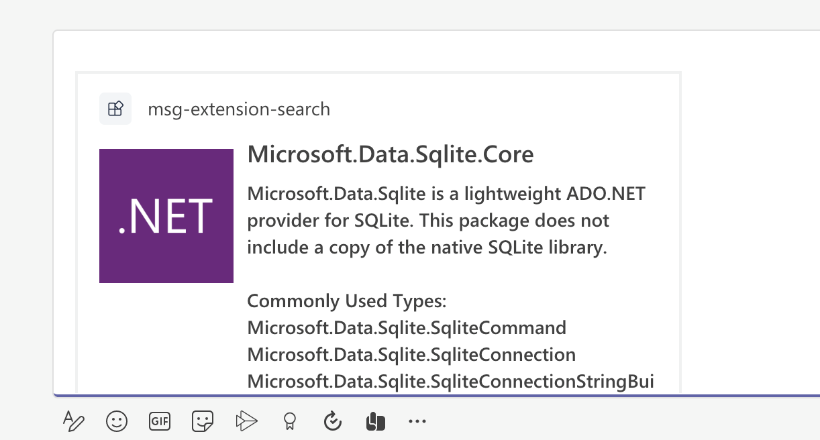820x440 pixels.
Task: Select the Microsoft.Data.Sqlite.SqliteConnection line
Action: (x=411, y=355)
